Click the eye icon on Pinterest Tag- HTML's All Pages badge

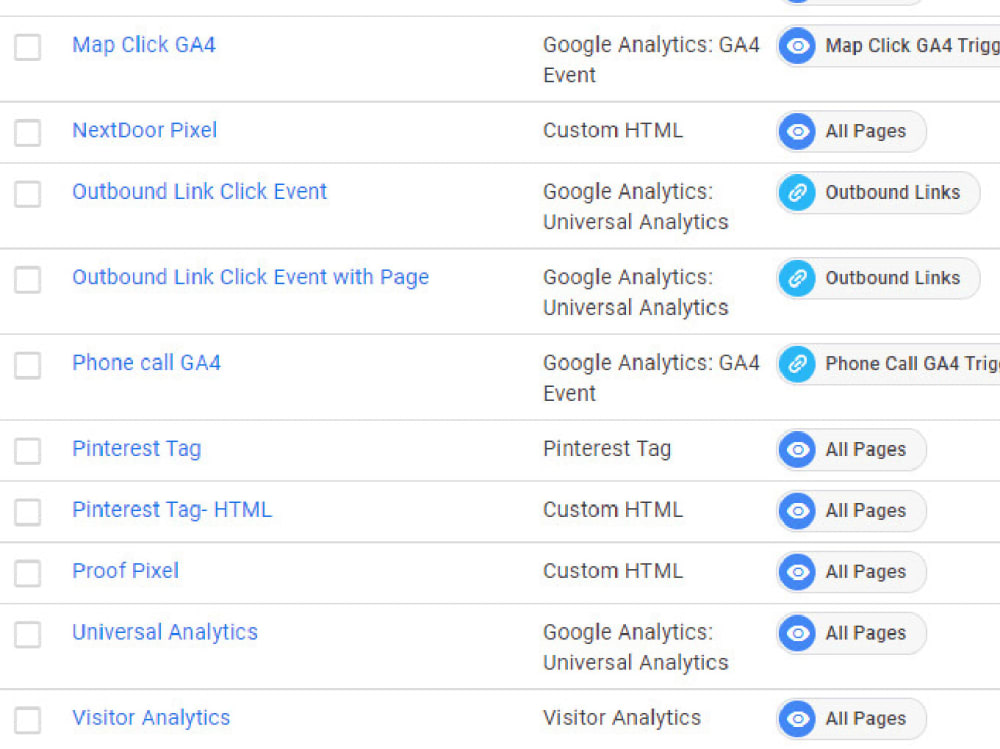click(x=797, y=511)
